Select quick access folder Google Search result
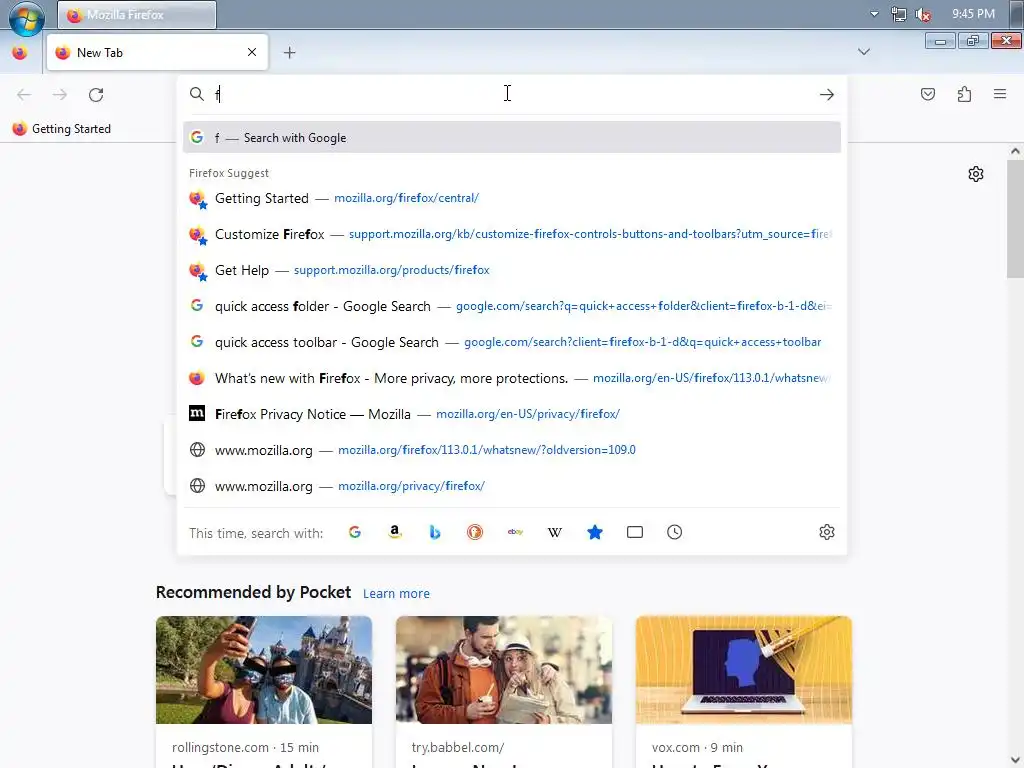 (x=511, y=306)
